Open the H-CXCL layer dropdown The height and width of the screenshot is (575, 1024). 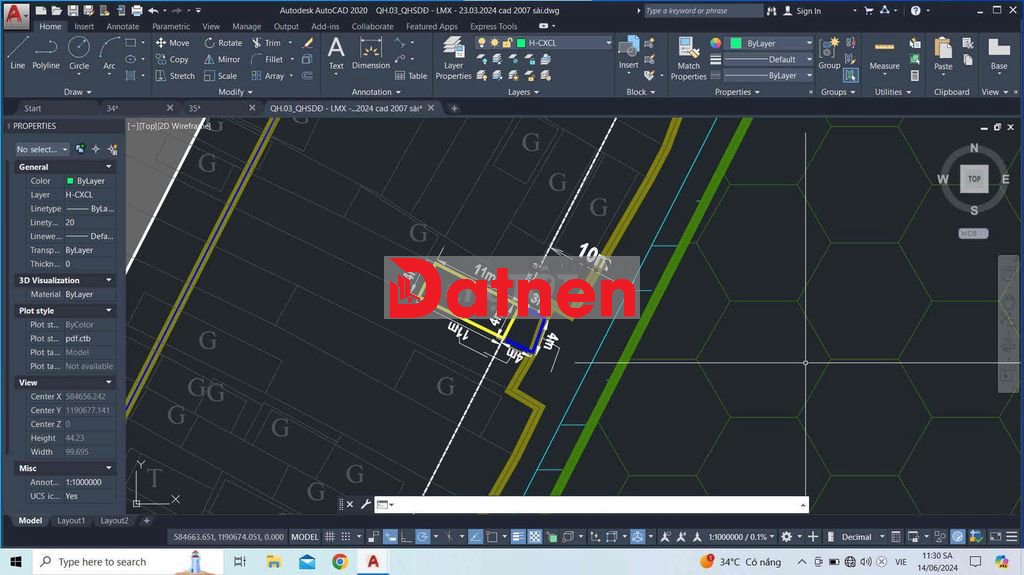pyautogui.click(x=607, y=43)
